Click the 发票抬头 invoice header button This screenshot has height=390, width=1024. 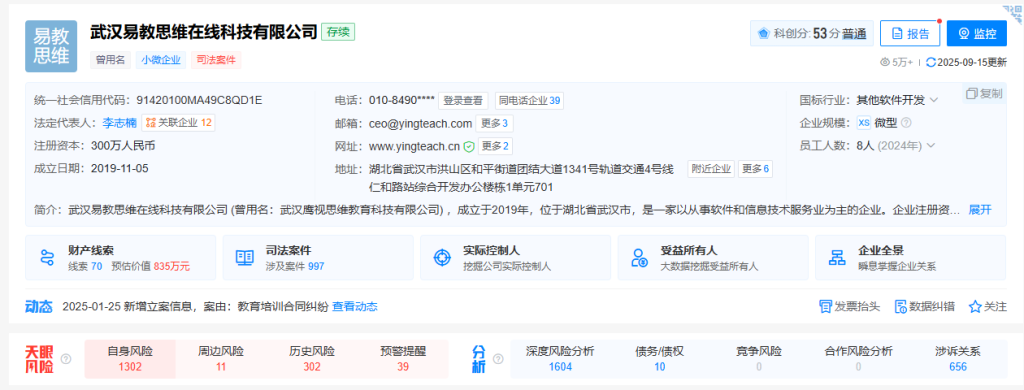tap(849, 306)
